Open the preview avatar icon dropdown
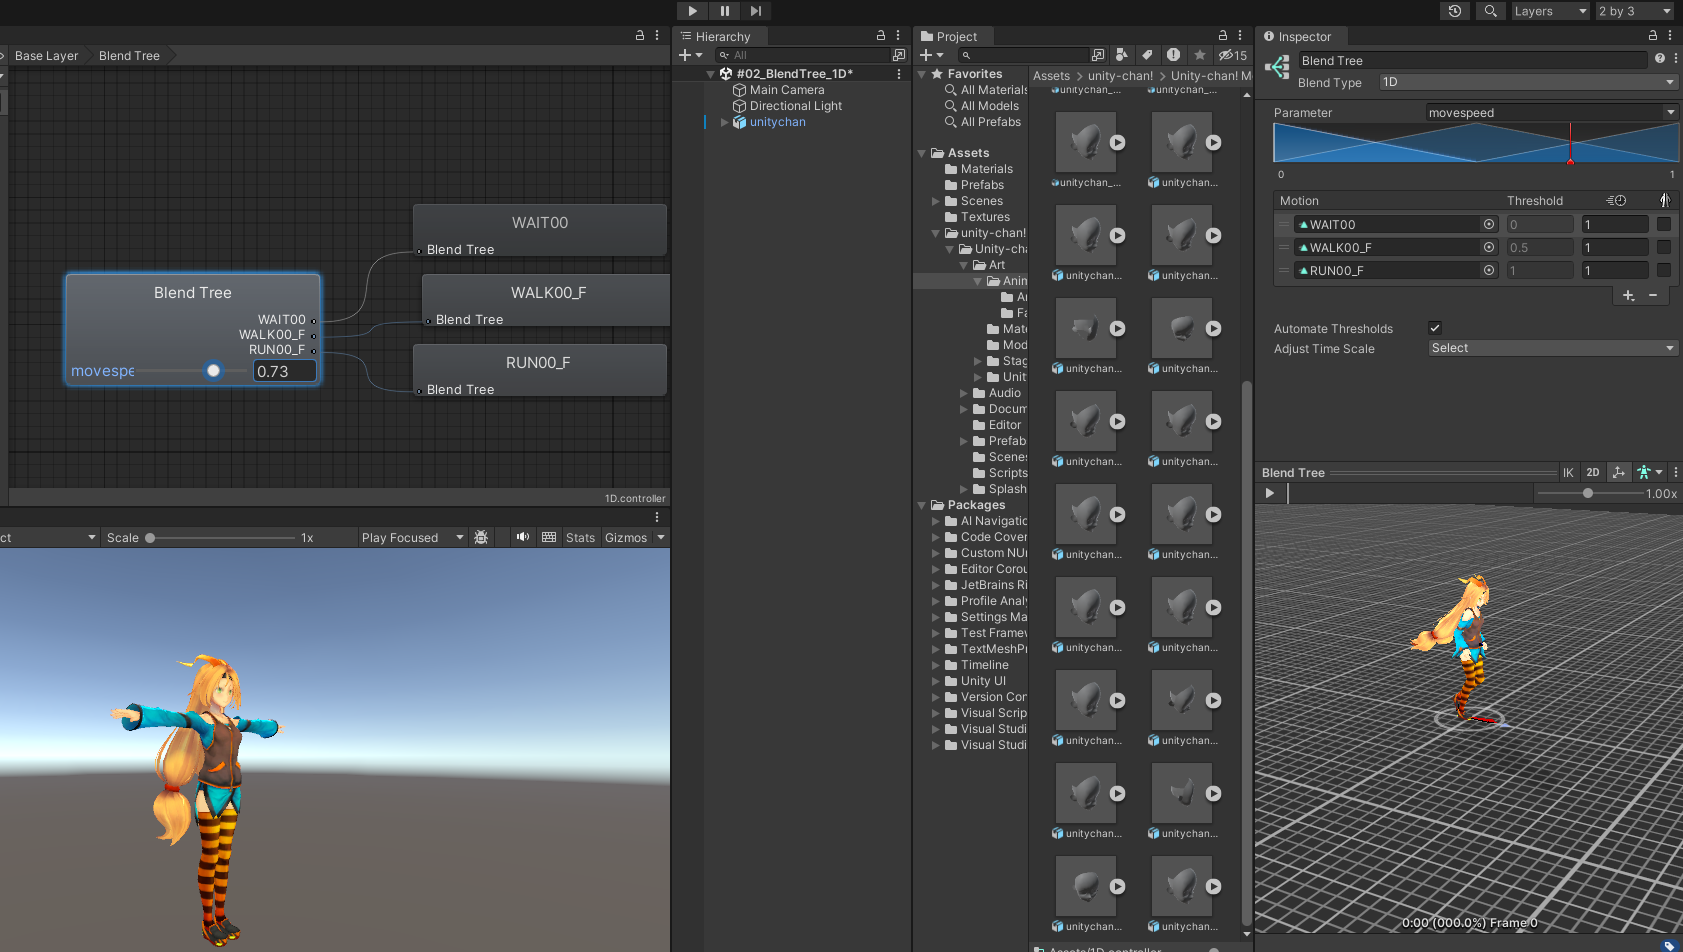Image resolution: width=1683 pixels, height=952 pixels. pyautogui.click(x=1649, y=473)
